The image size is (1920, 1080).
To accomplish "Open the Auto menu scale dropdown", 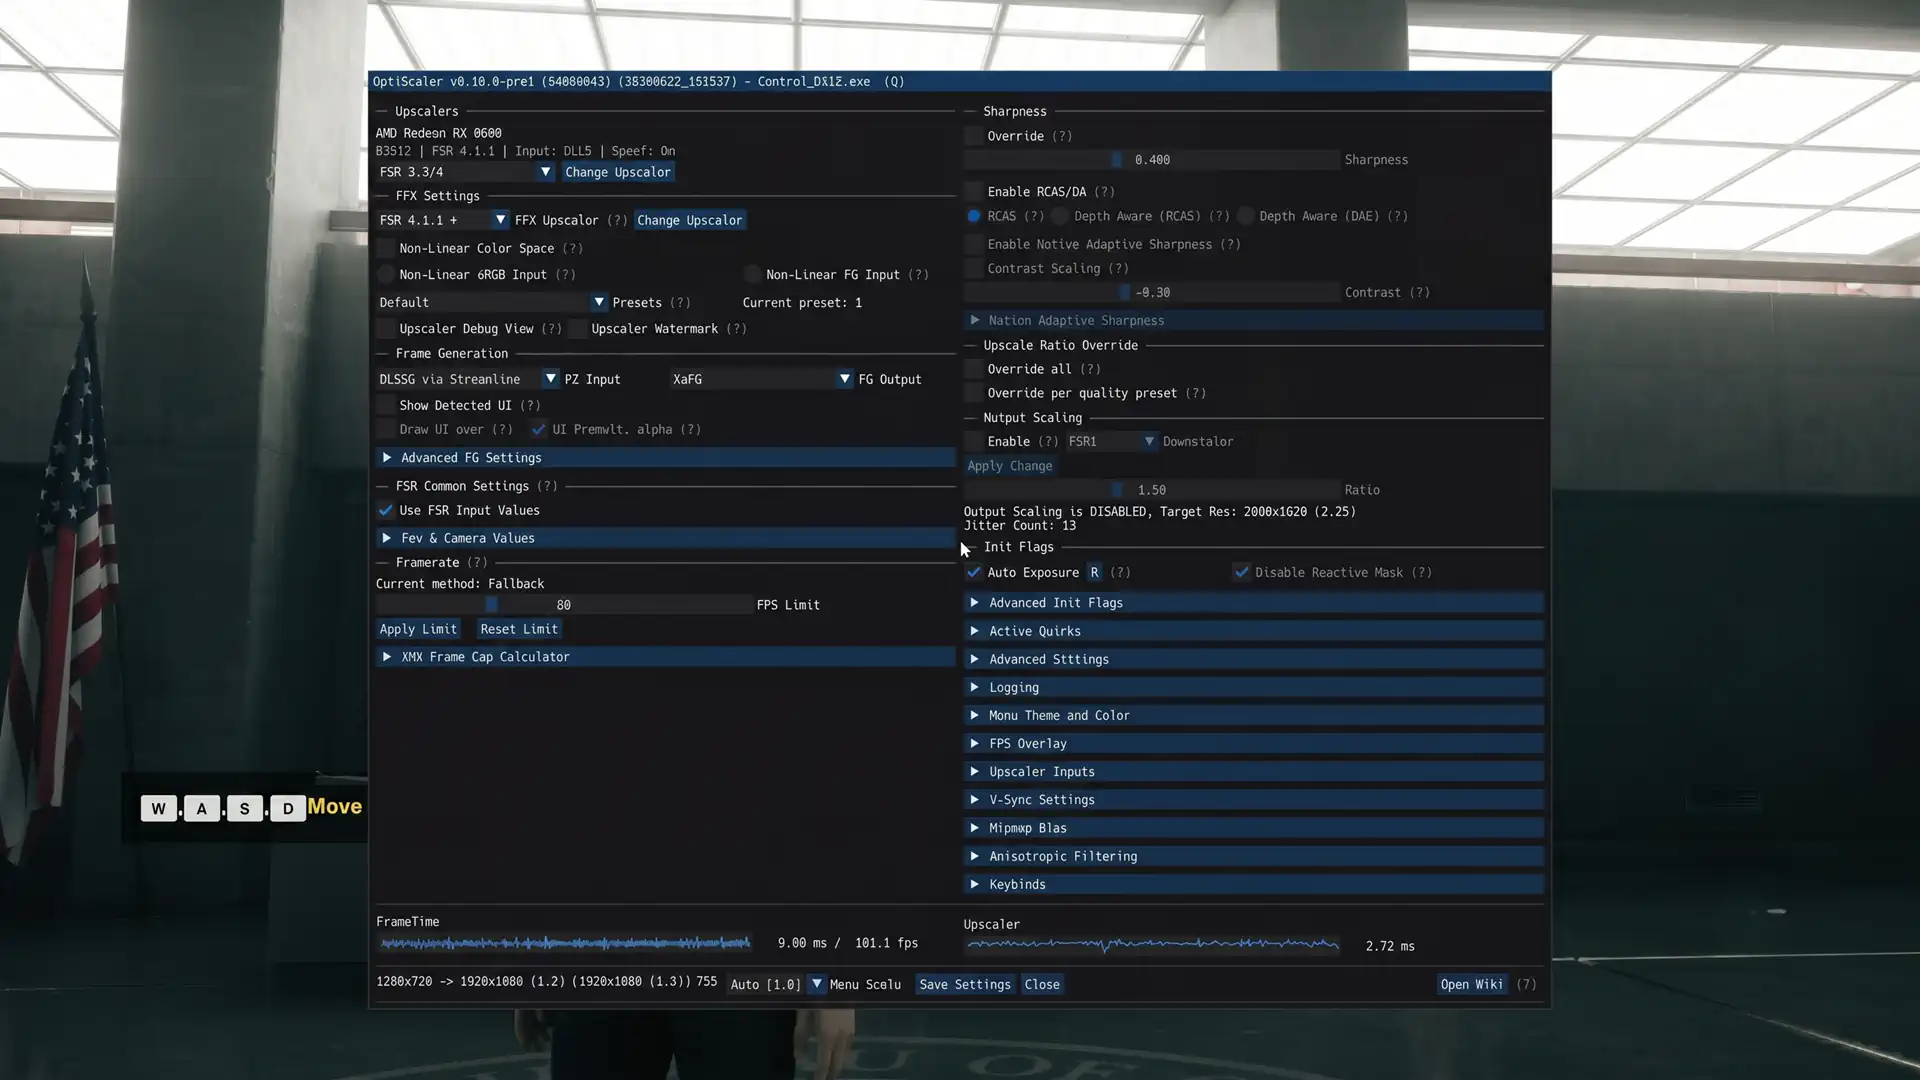I will (x=776, y=984).
